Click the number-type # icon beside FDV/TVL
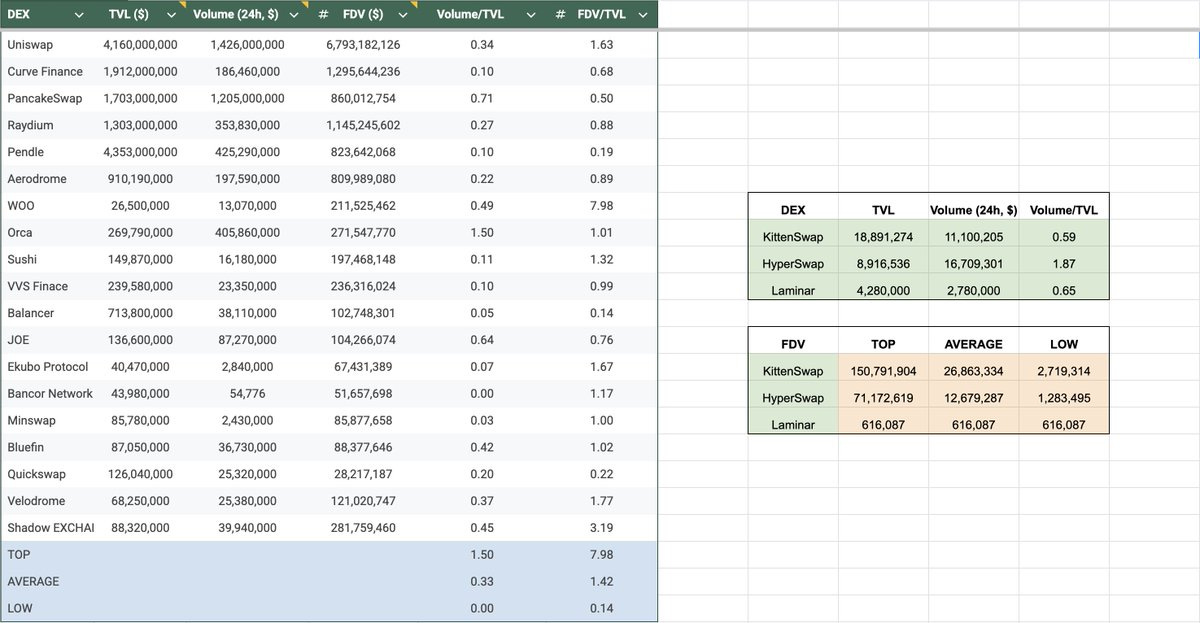 [x=560, y=15]
